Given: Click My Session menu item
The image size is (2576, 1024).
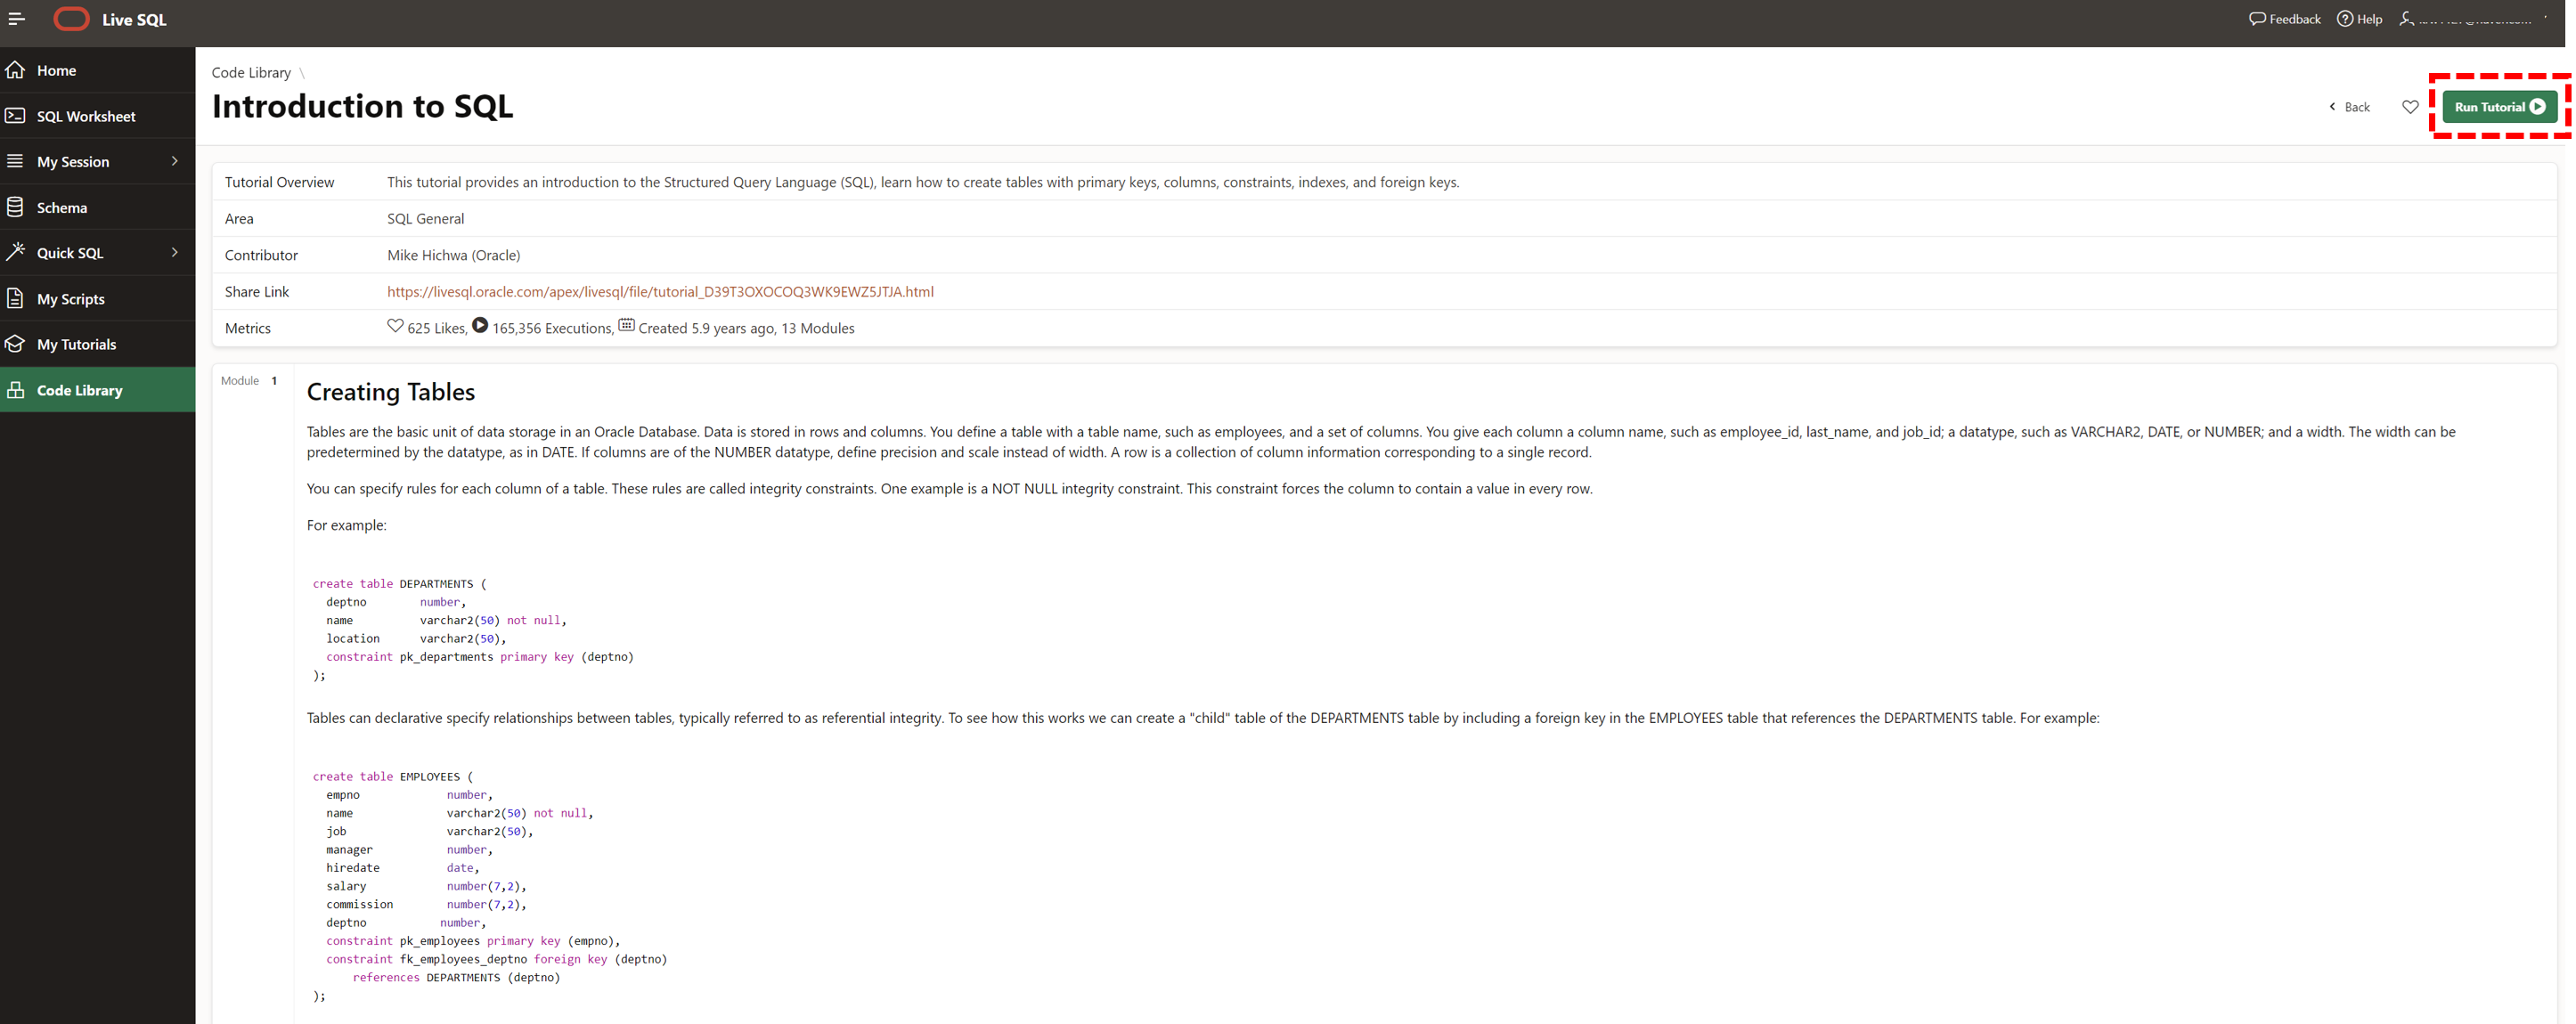Looking at the screenshot, I should point(73,161).
